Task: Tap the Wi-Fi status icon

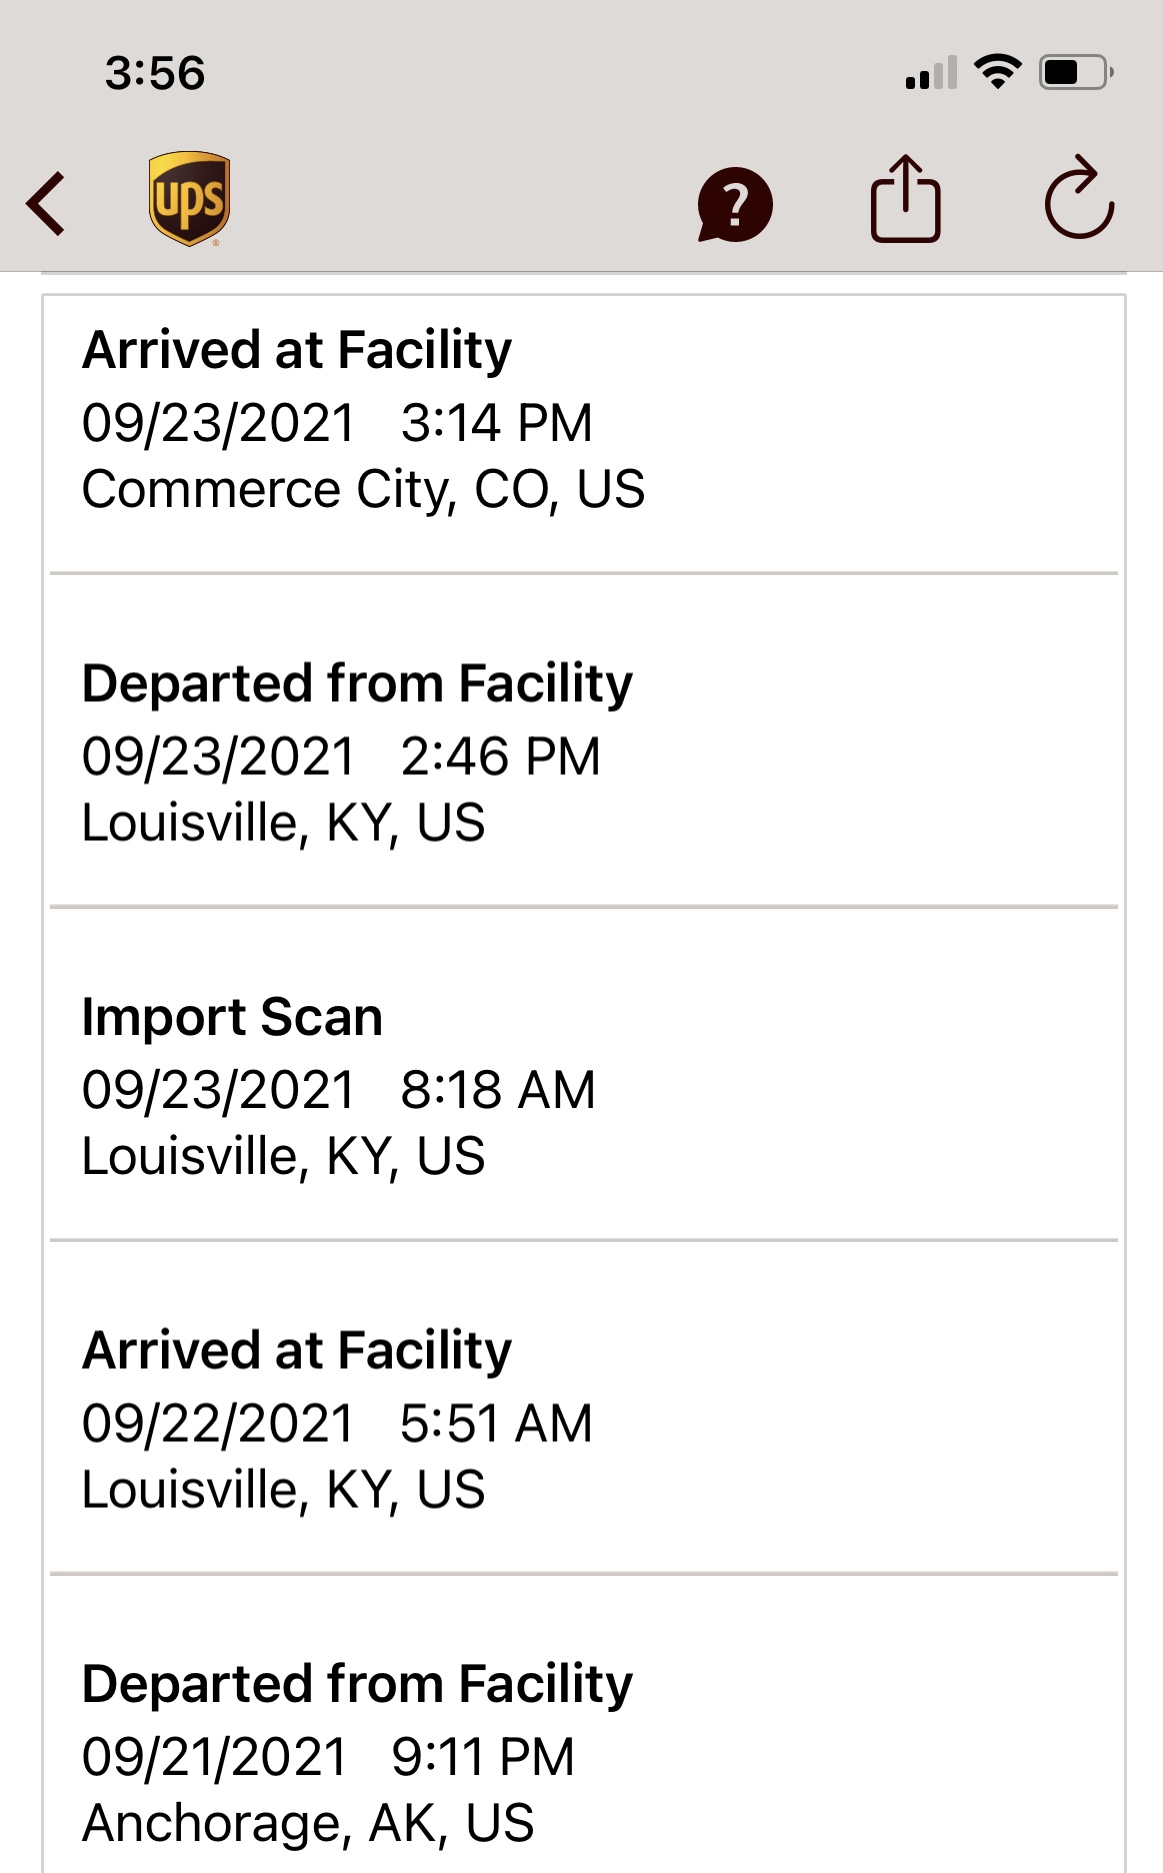Action: pyautogui.click(x=997, y=72)
